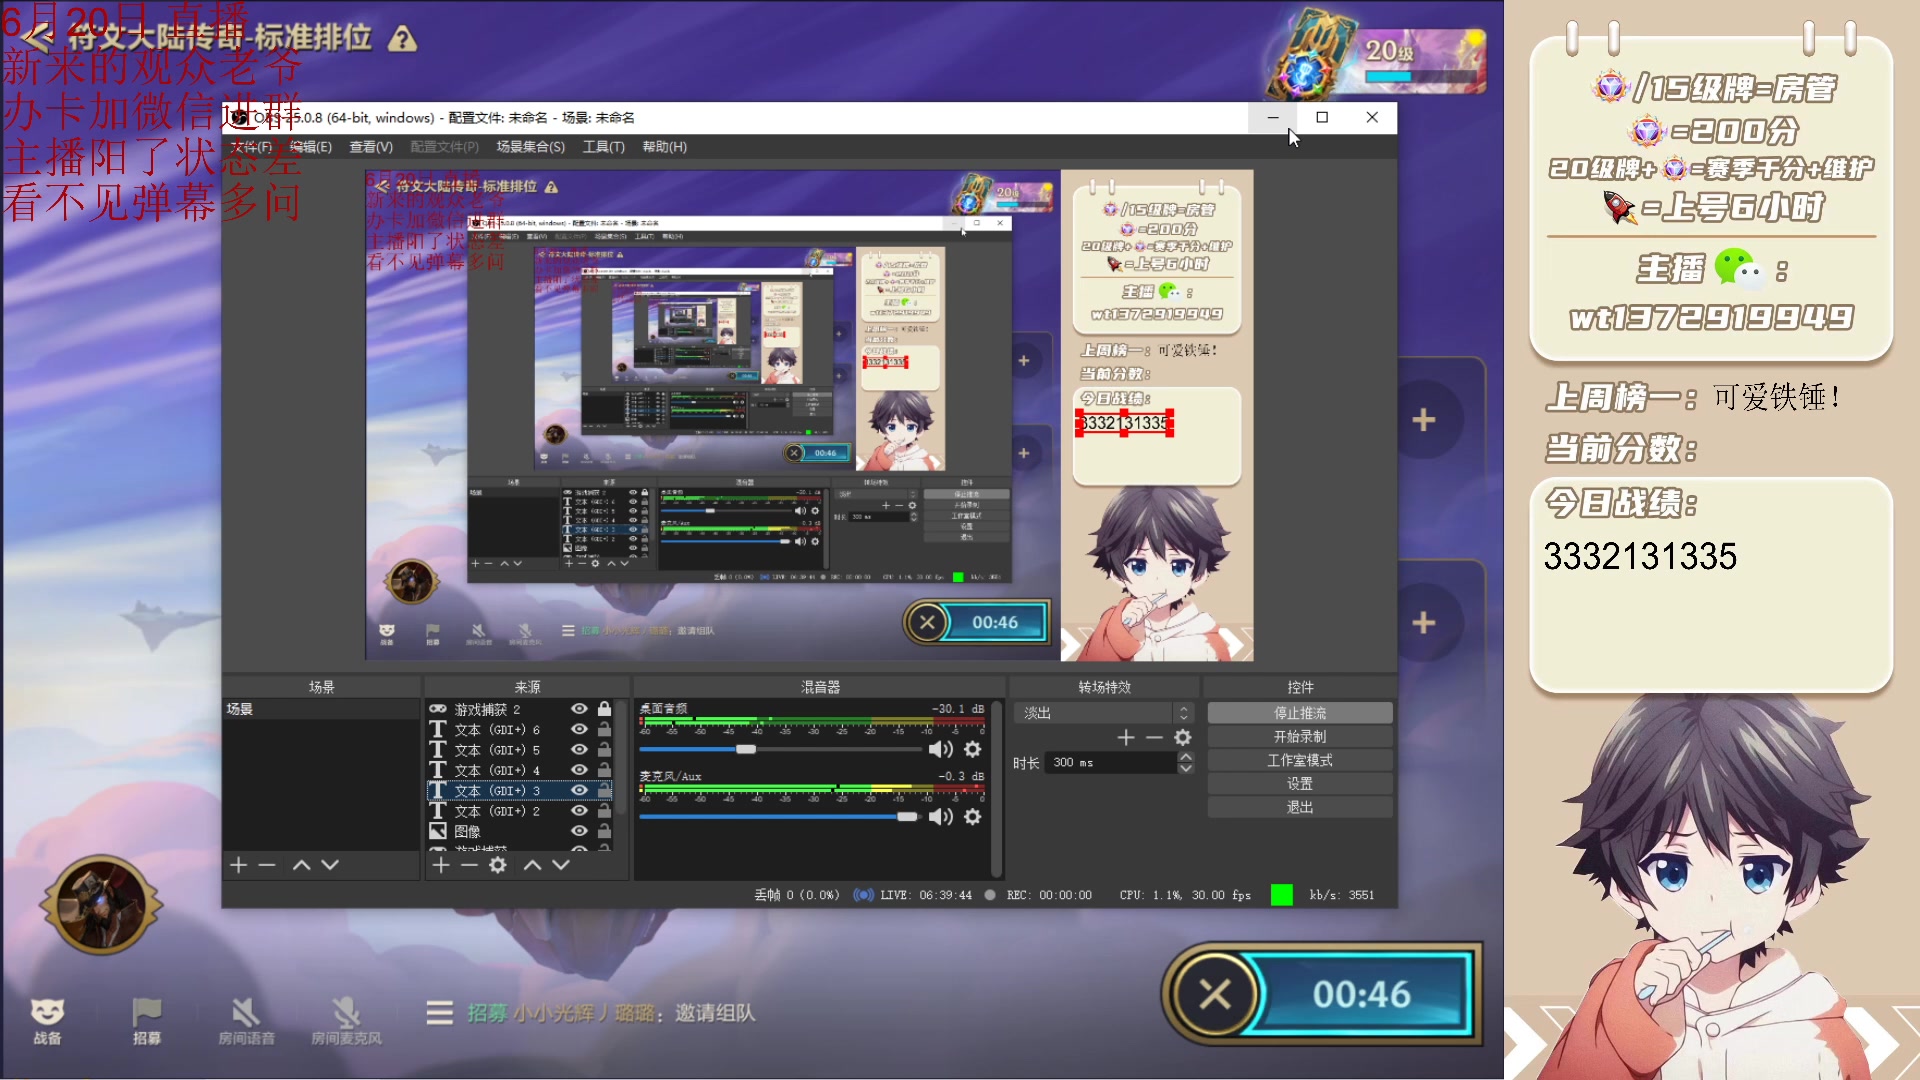The width and height of the screenshot is (1920, 1080).
Task: Click the 300 ms duration field
Action: click(x=1110, y=762)
